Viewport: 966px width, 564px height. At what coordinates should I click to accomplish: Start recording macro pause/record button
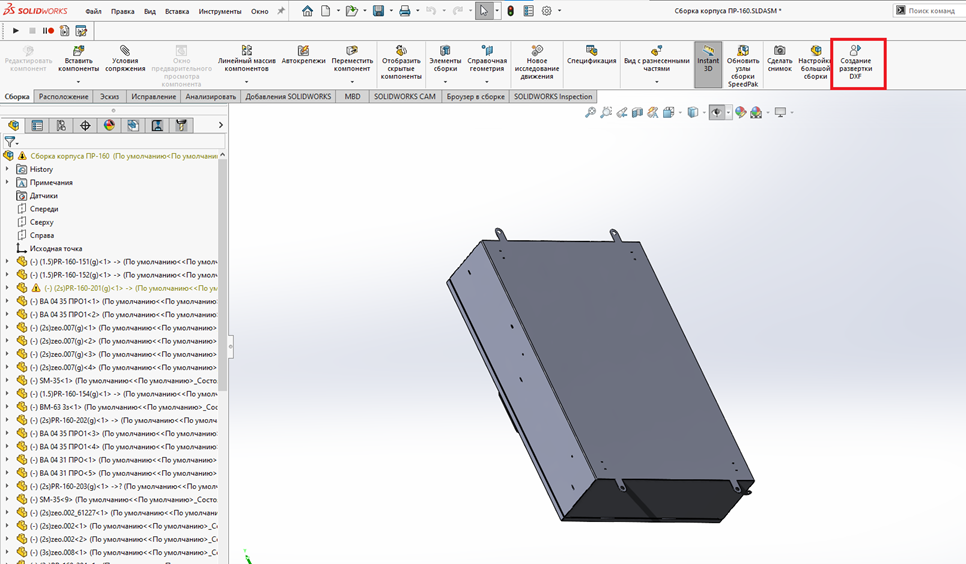click(x=48, y=30)
